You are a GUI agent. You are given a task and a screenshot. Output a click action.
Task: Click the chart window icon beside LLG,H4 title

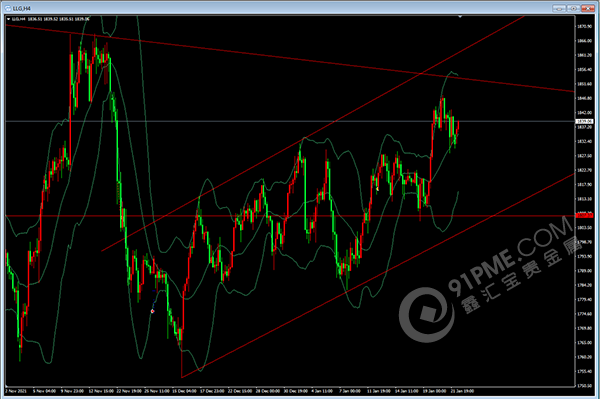click(x=8, y=8)
